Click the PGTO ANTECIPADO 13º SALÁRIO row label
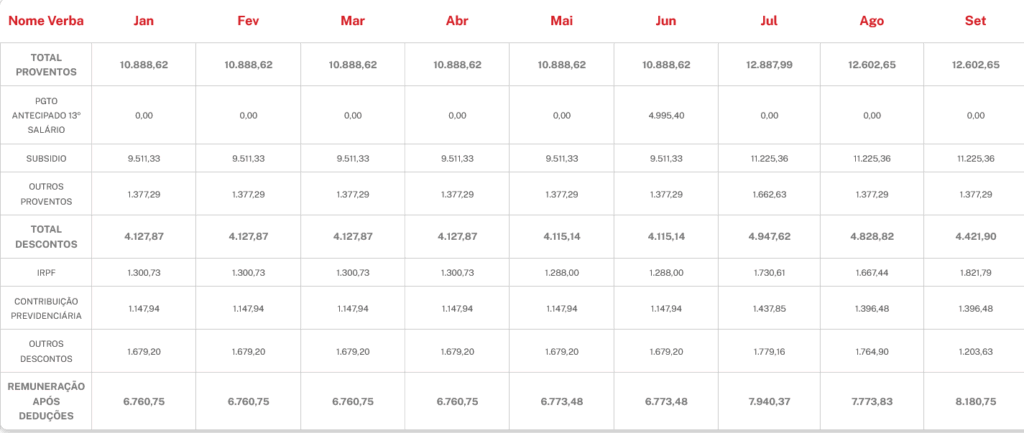Image resolution: width=1024 pixels, height=433 pixels. click(x=45, y=115)
